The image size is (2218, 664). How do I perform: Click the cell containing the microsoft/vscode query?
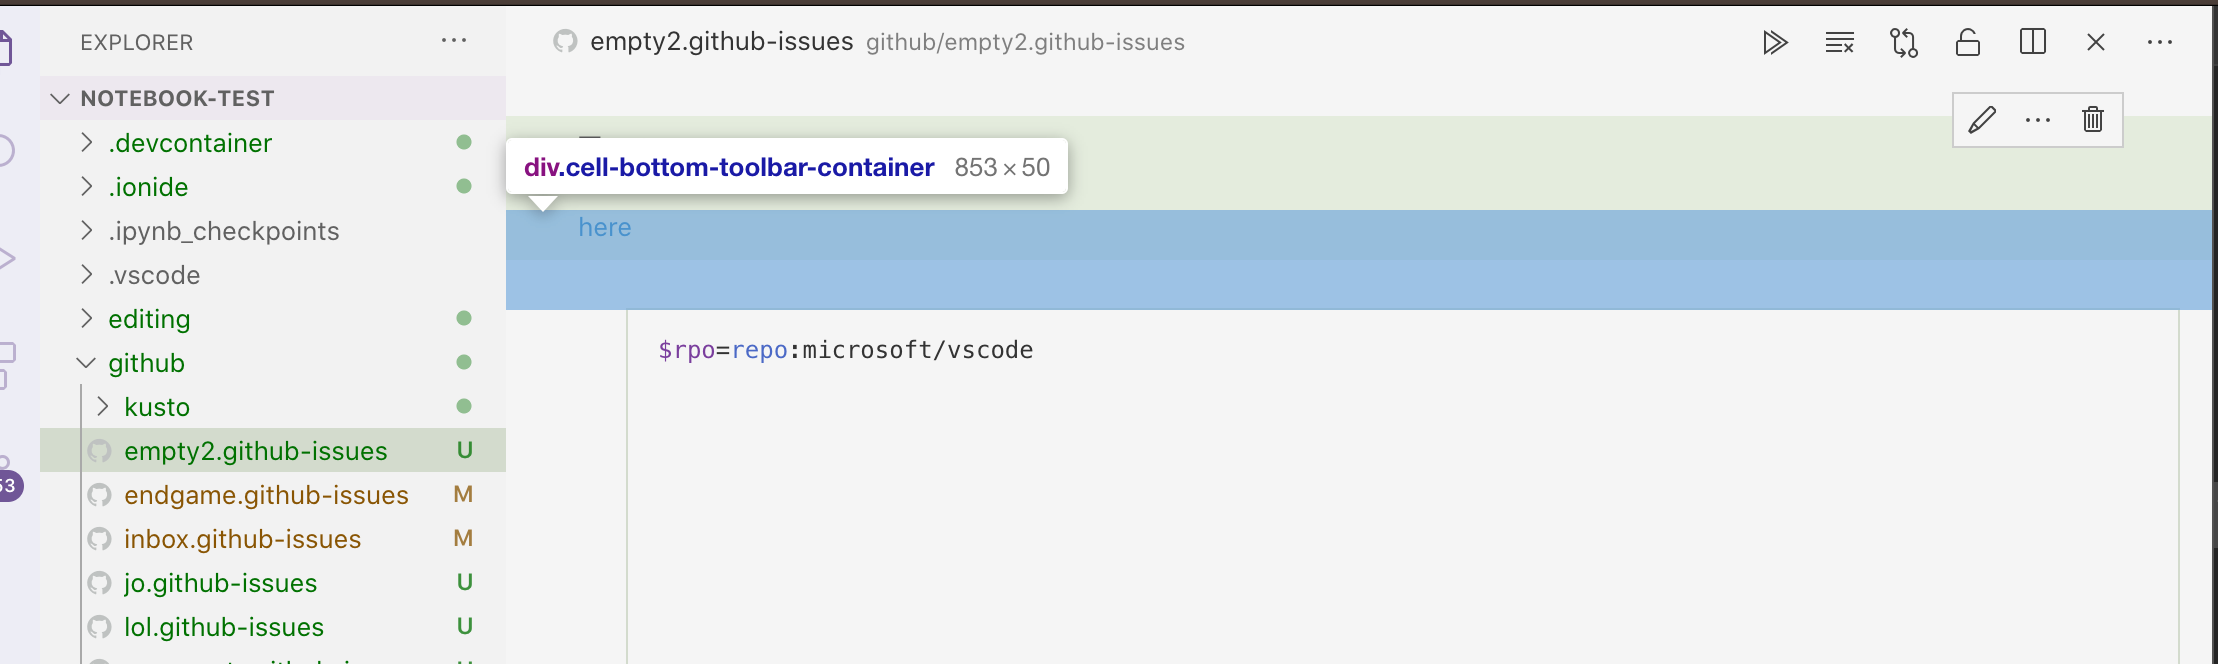point(846,350)
